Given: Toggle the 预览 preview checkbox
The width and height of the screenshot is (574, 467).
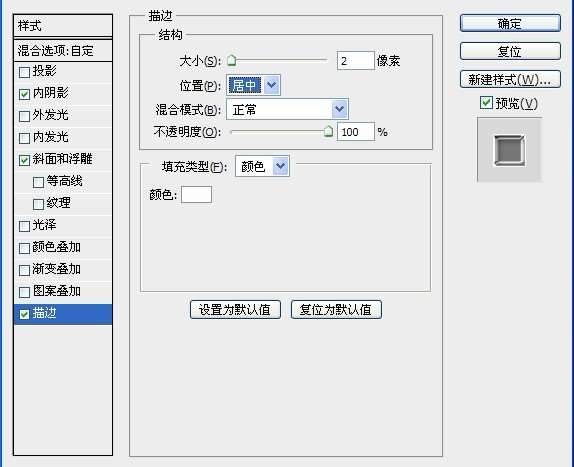Looking at the screenshot, I should point(486,103).
